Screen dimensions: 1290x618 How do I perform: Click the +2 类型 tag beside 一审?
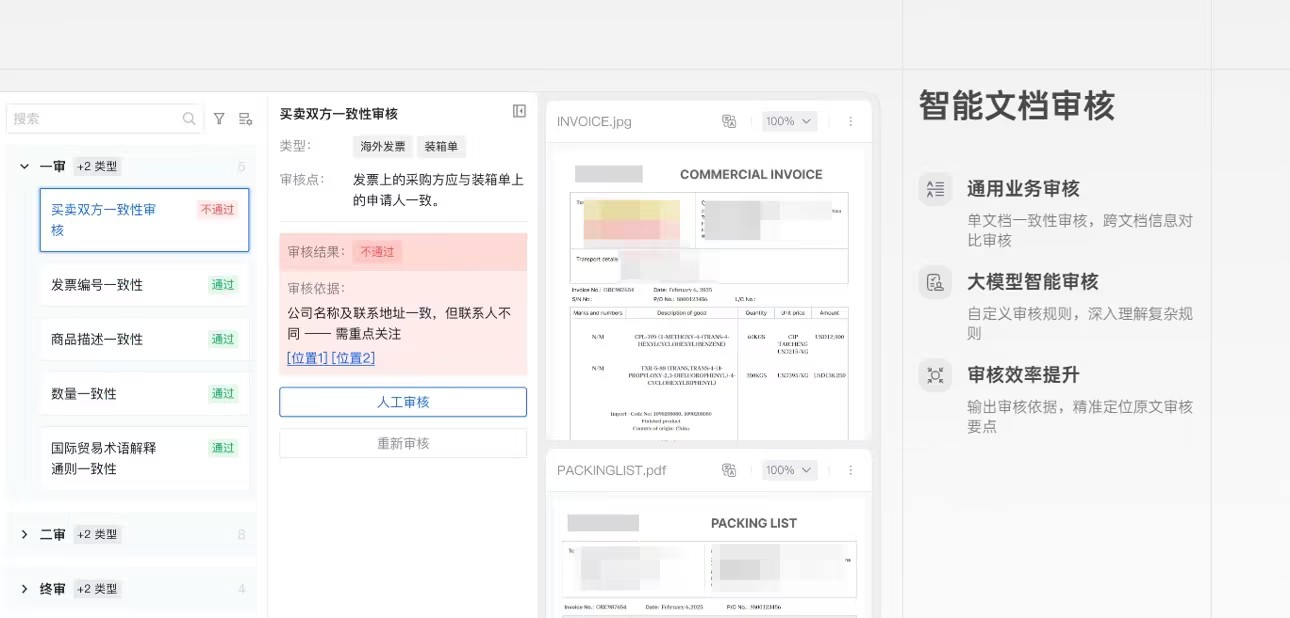pos(99,167)
